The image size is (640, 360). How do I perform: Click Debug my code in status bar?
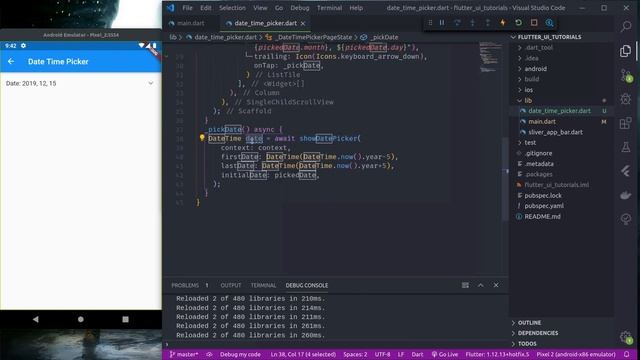pyautogui.click(x=240, y=354)
